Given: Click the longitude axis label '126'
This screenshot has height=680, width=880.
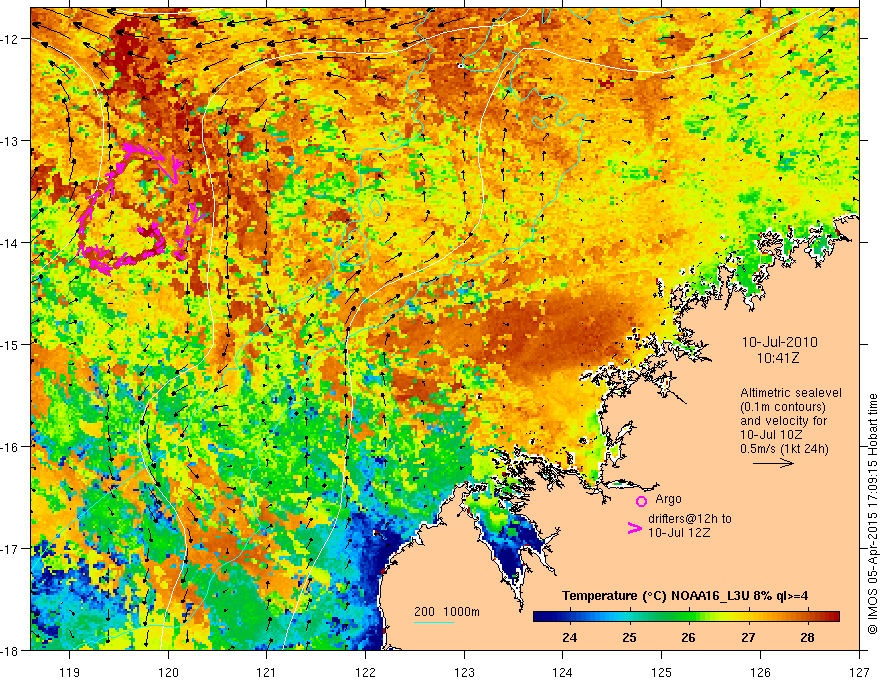Looking at the screenshot, I should [x=760, y=672].
